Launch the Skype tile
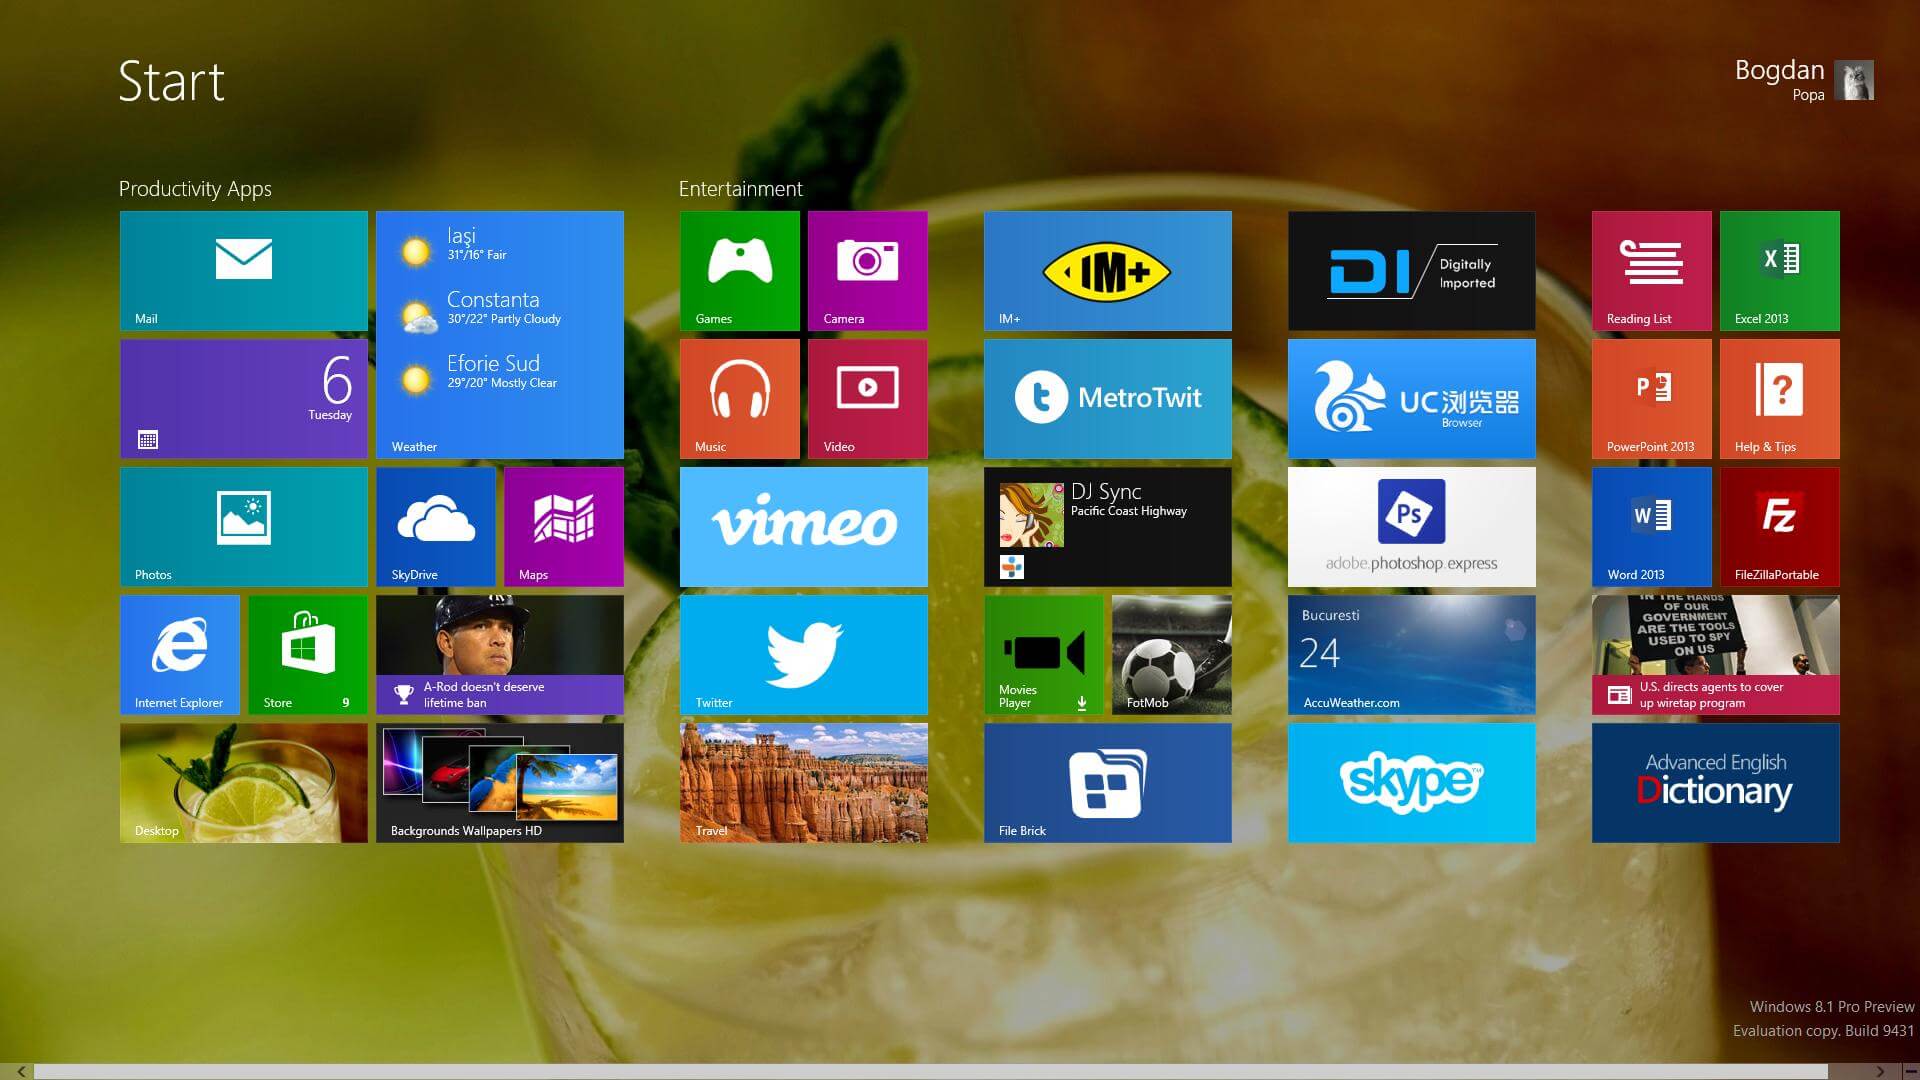The width and height of the screenshot is (1920, 1080). point(1412,783)
